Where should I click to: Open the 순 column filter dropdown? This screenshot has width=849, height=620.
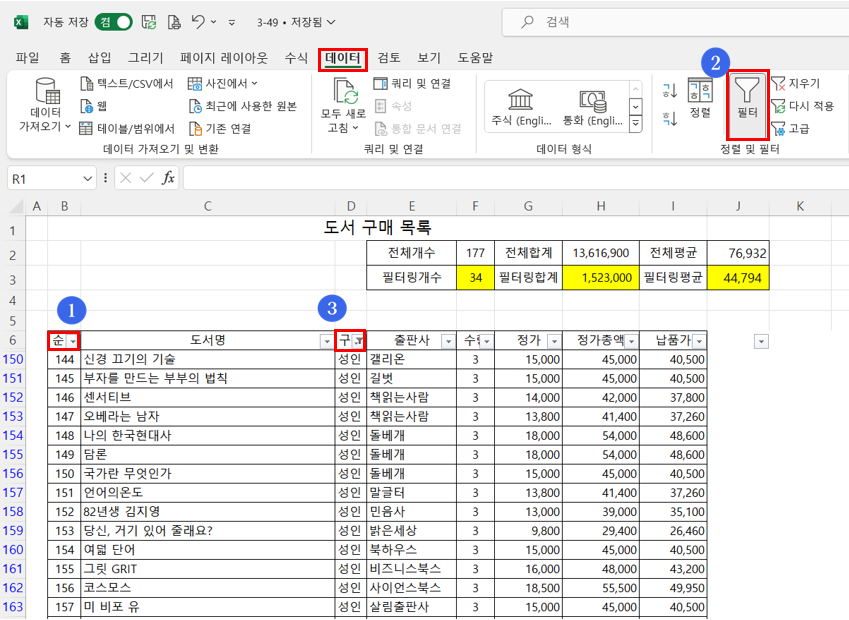point(73,342)
